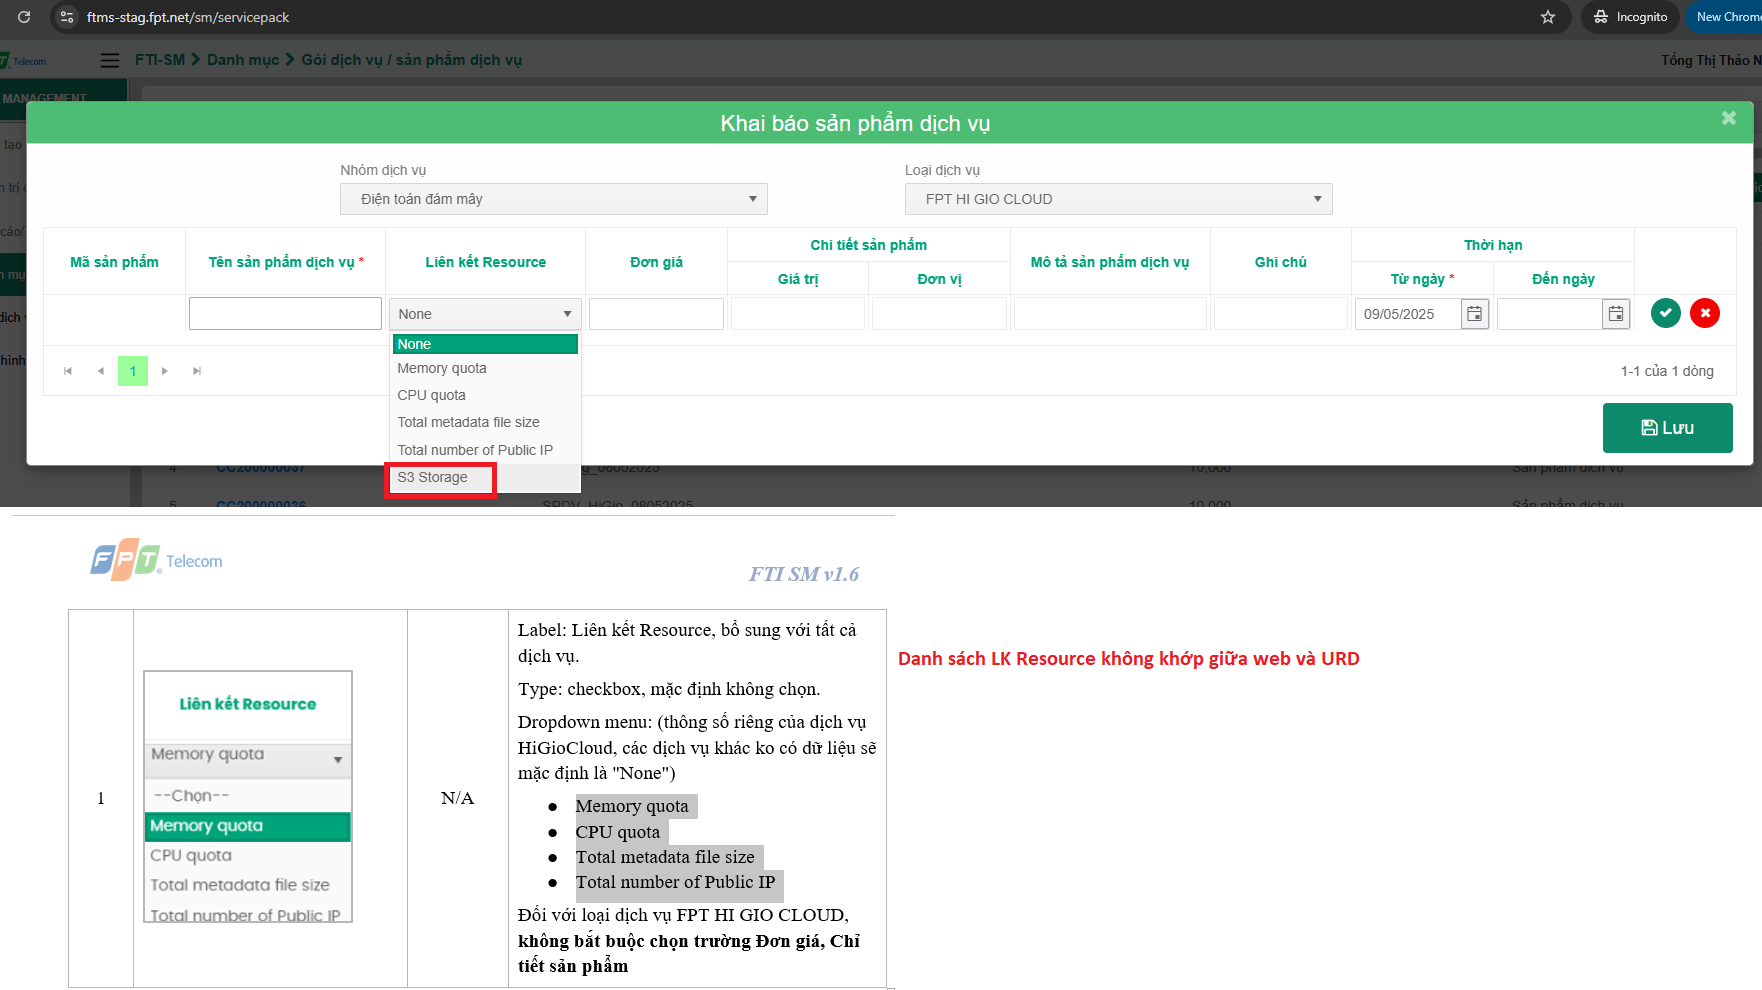Click the Tên sản phẩm dịch vụ field

285,314
